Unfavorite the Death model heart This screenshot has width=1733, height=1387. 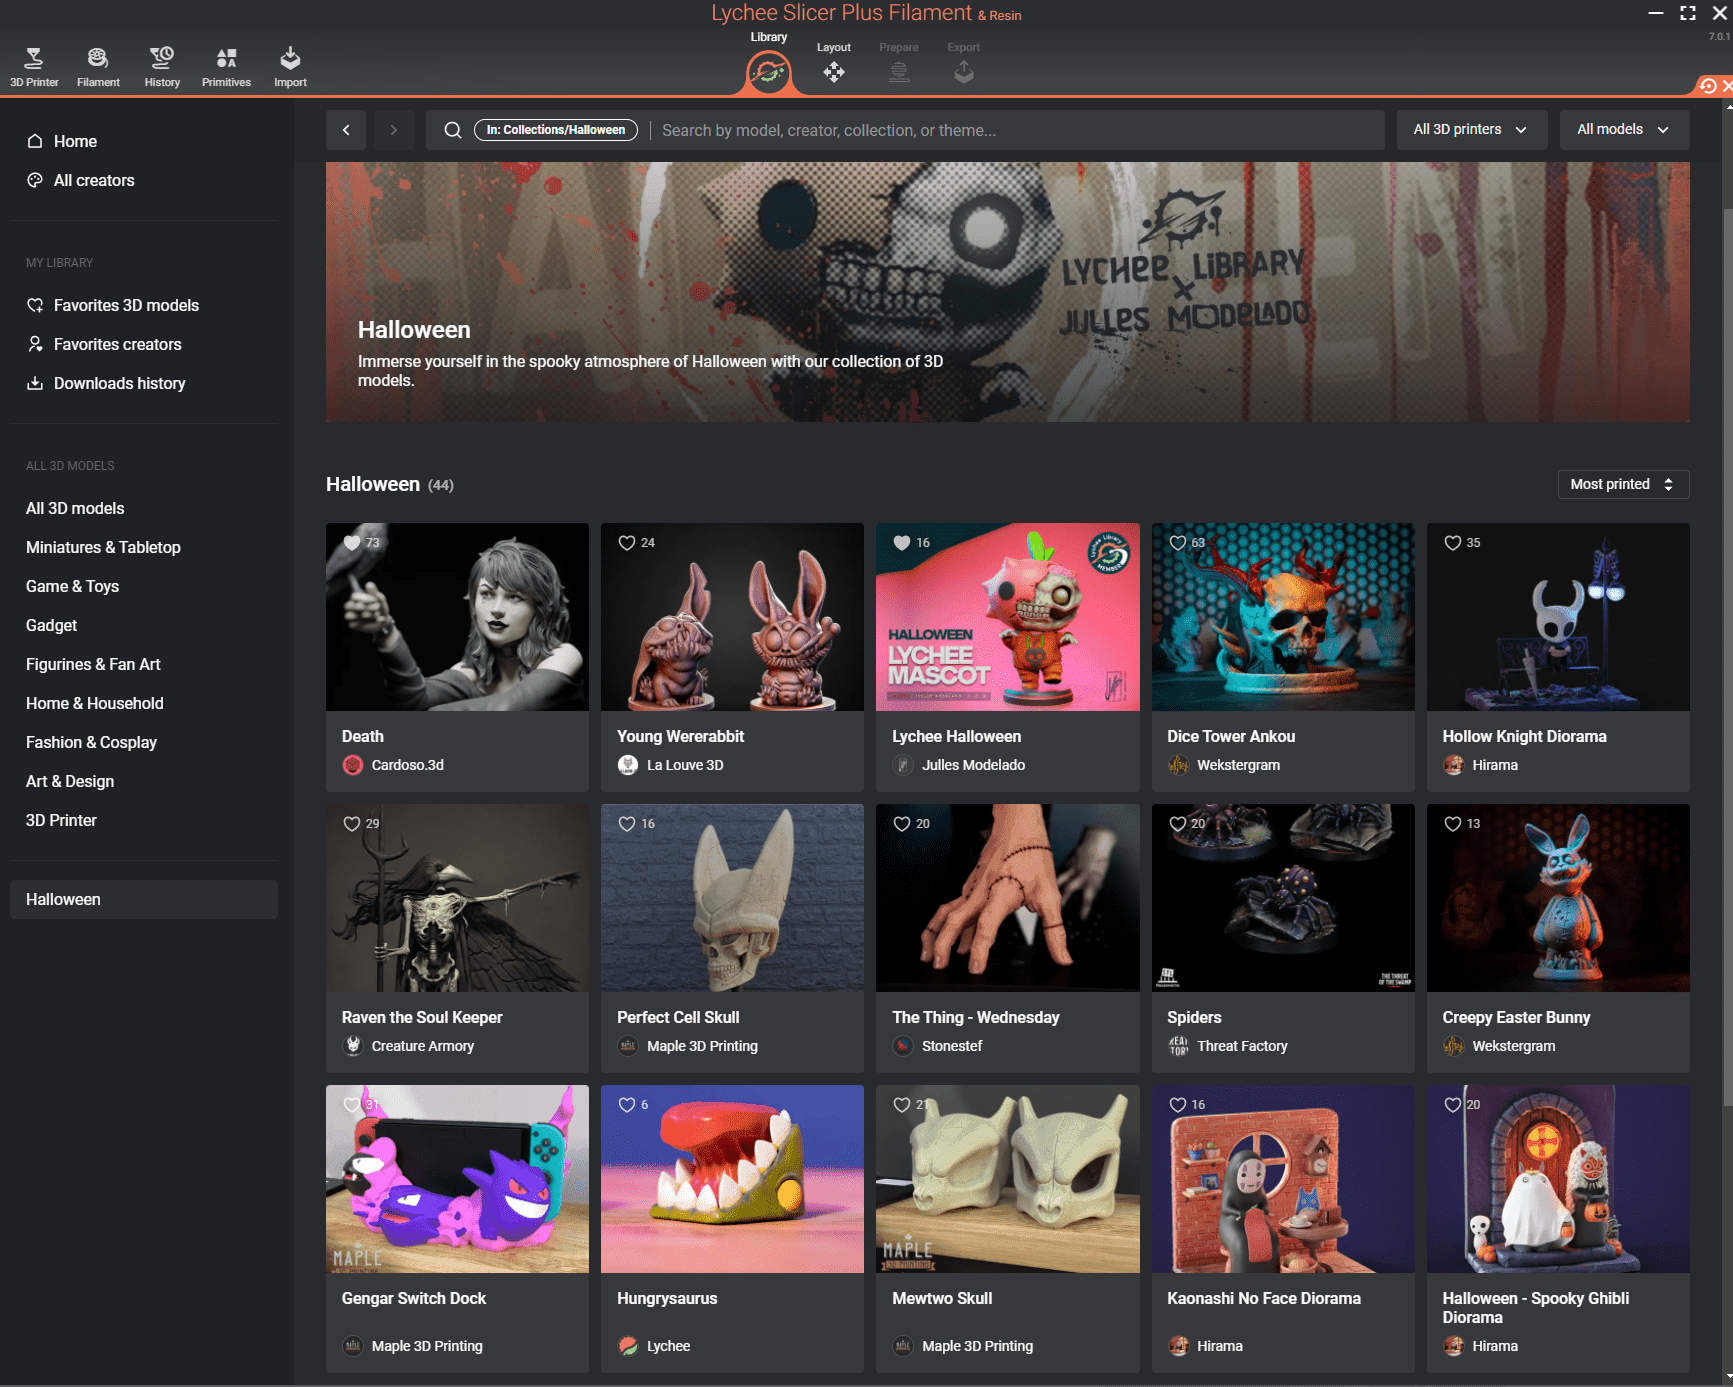352,543
